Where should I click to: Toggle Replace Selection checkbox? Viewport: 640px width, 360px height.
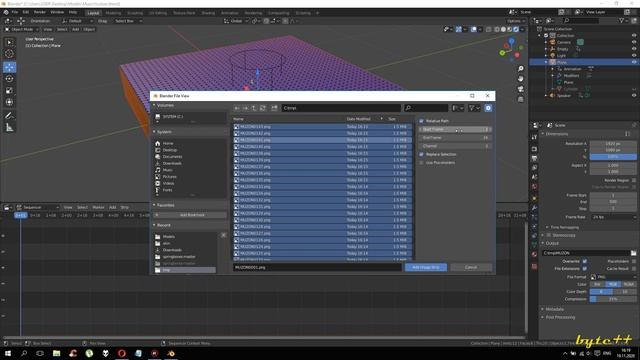point(422,154)
